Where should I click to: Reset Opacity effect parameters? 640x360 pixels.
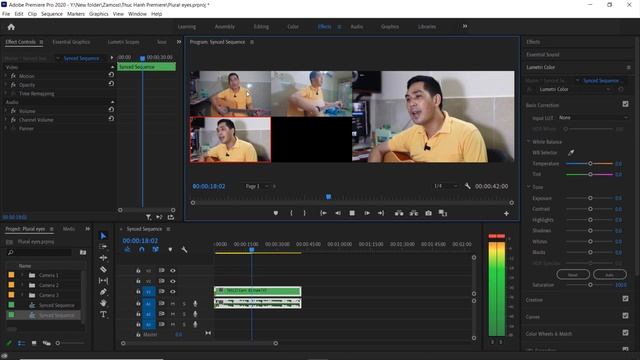(x=111, y=84)
